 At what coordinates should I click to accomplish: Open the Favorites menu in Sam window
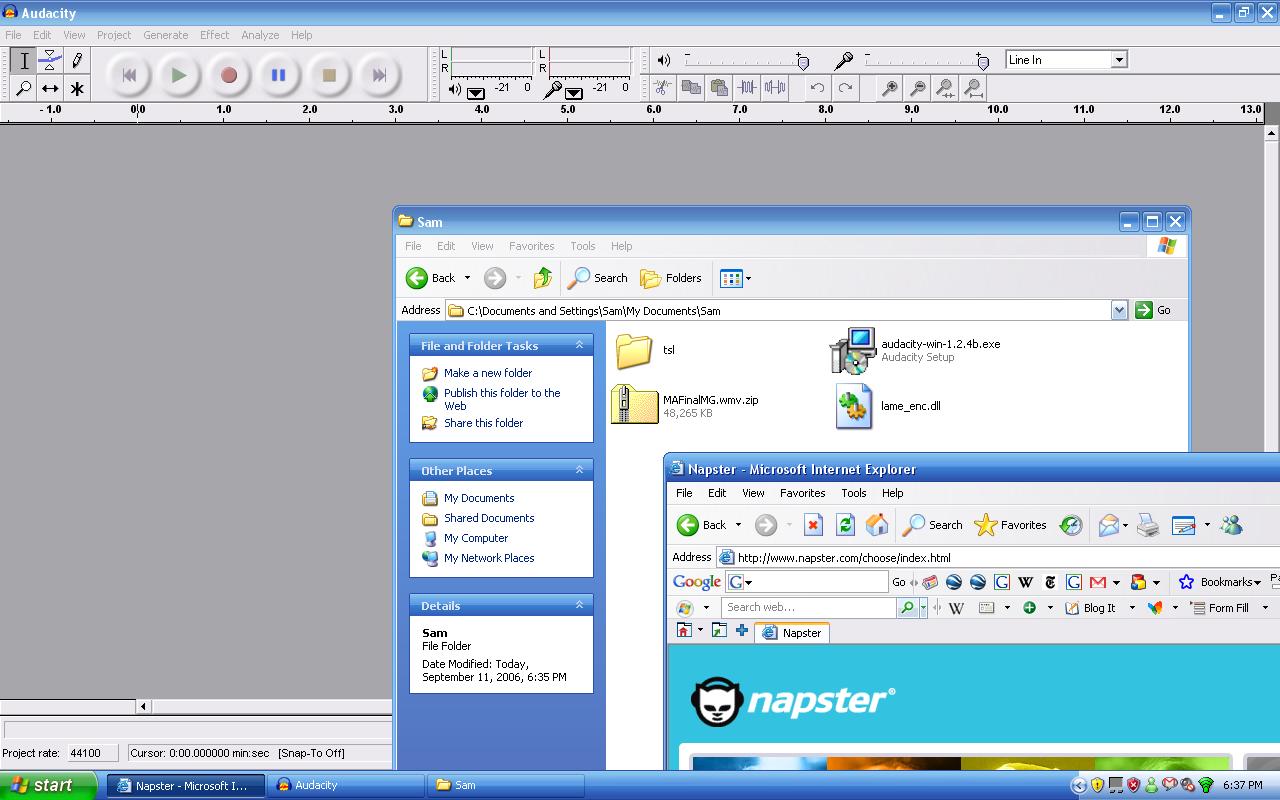[x=531, y=246]
